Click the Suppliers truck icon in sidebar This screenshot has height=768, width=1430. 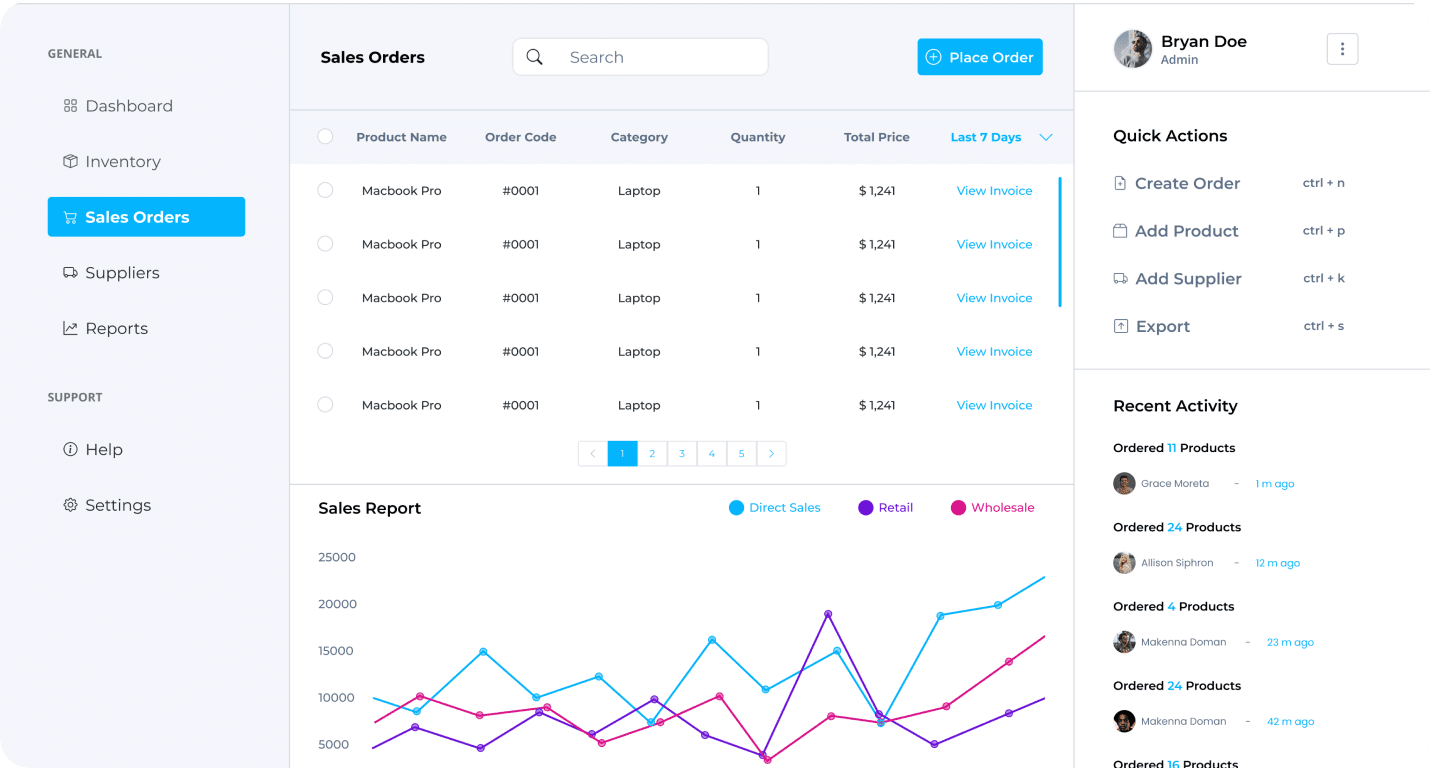[x=70, y=273]
